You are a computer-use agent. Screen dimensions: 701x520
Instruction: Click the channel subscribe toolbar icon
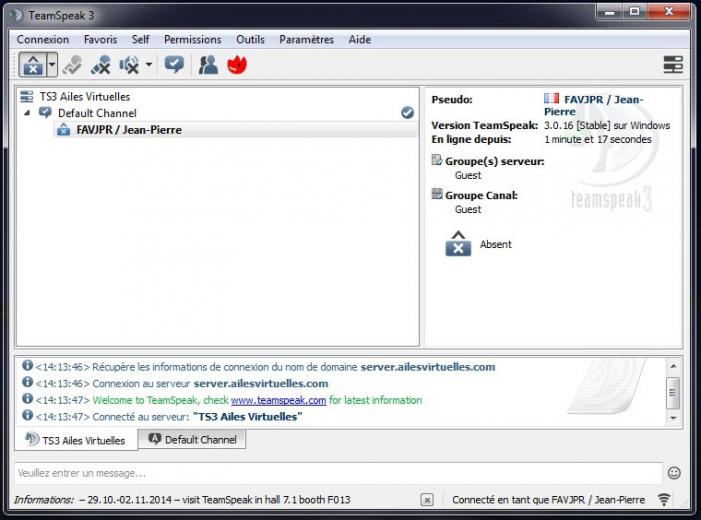tap(174, 65)
